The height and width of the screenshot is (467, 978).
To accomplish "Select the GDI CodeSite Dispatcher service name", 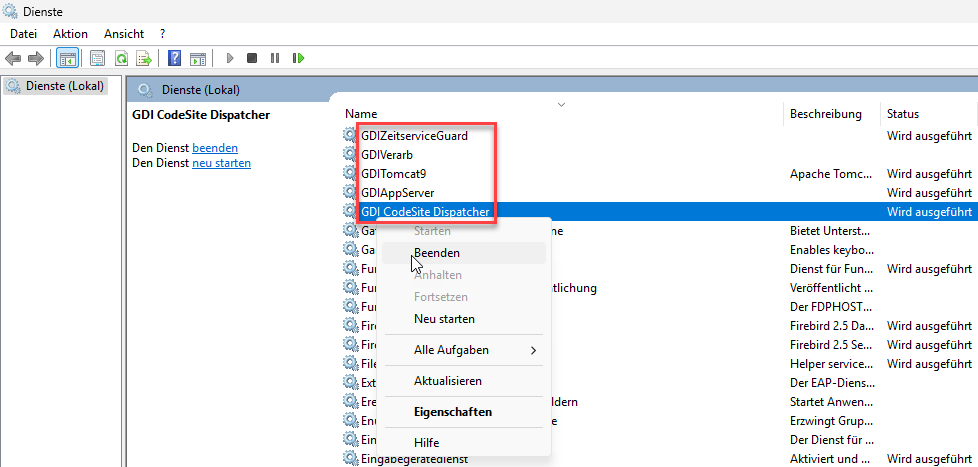I will point(425,212).
